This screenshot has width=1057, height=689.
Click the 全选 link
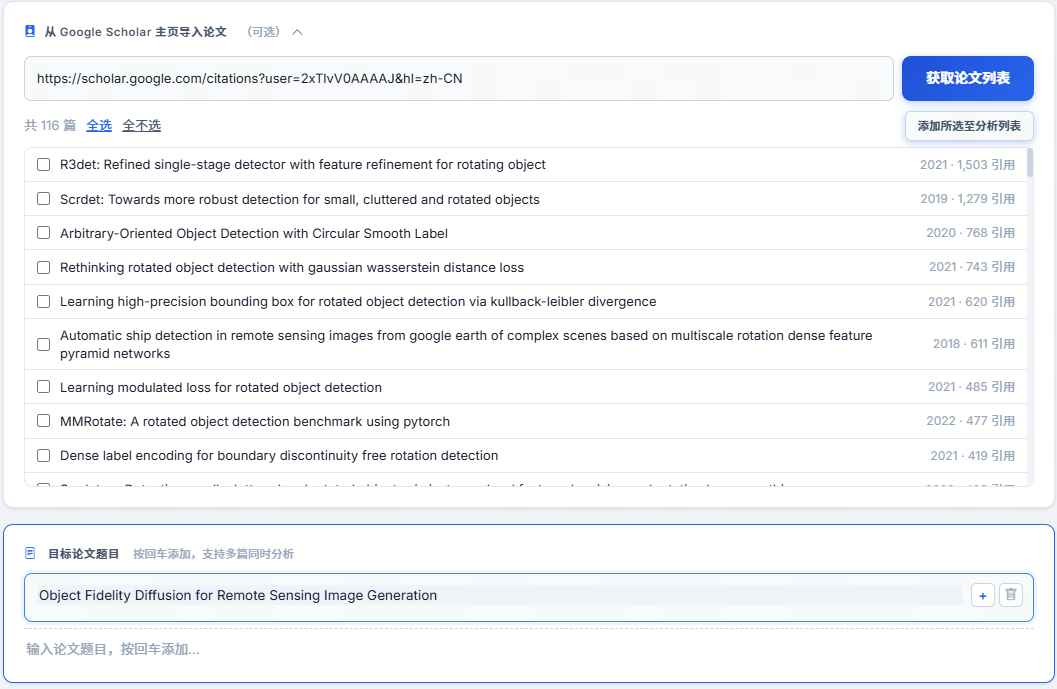(99, 126)
